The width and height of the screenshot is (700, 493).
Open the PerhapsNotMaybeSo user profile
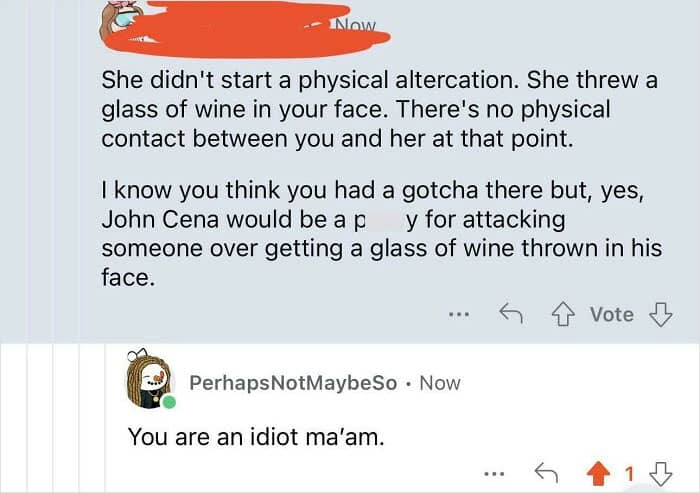pos(292,383)
